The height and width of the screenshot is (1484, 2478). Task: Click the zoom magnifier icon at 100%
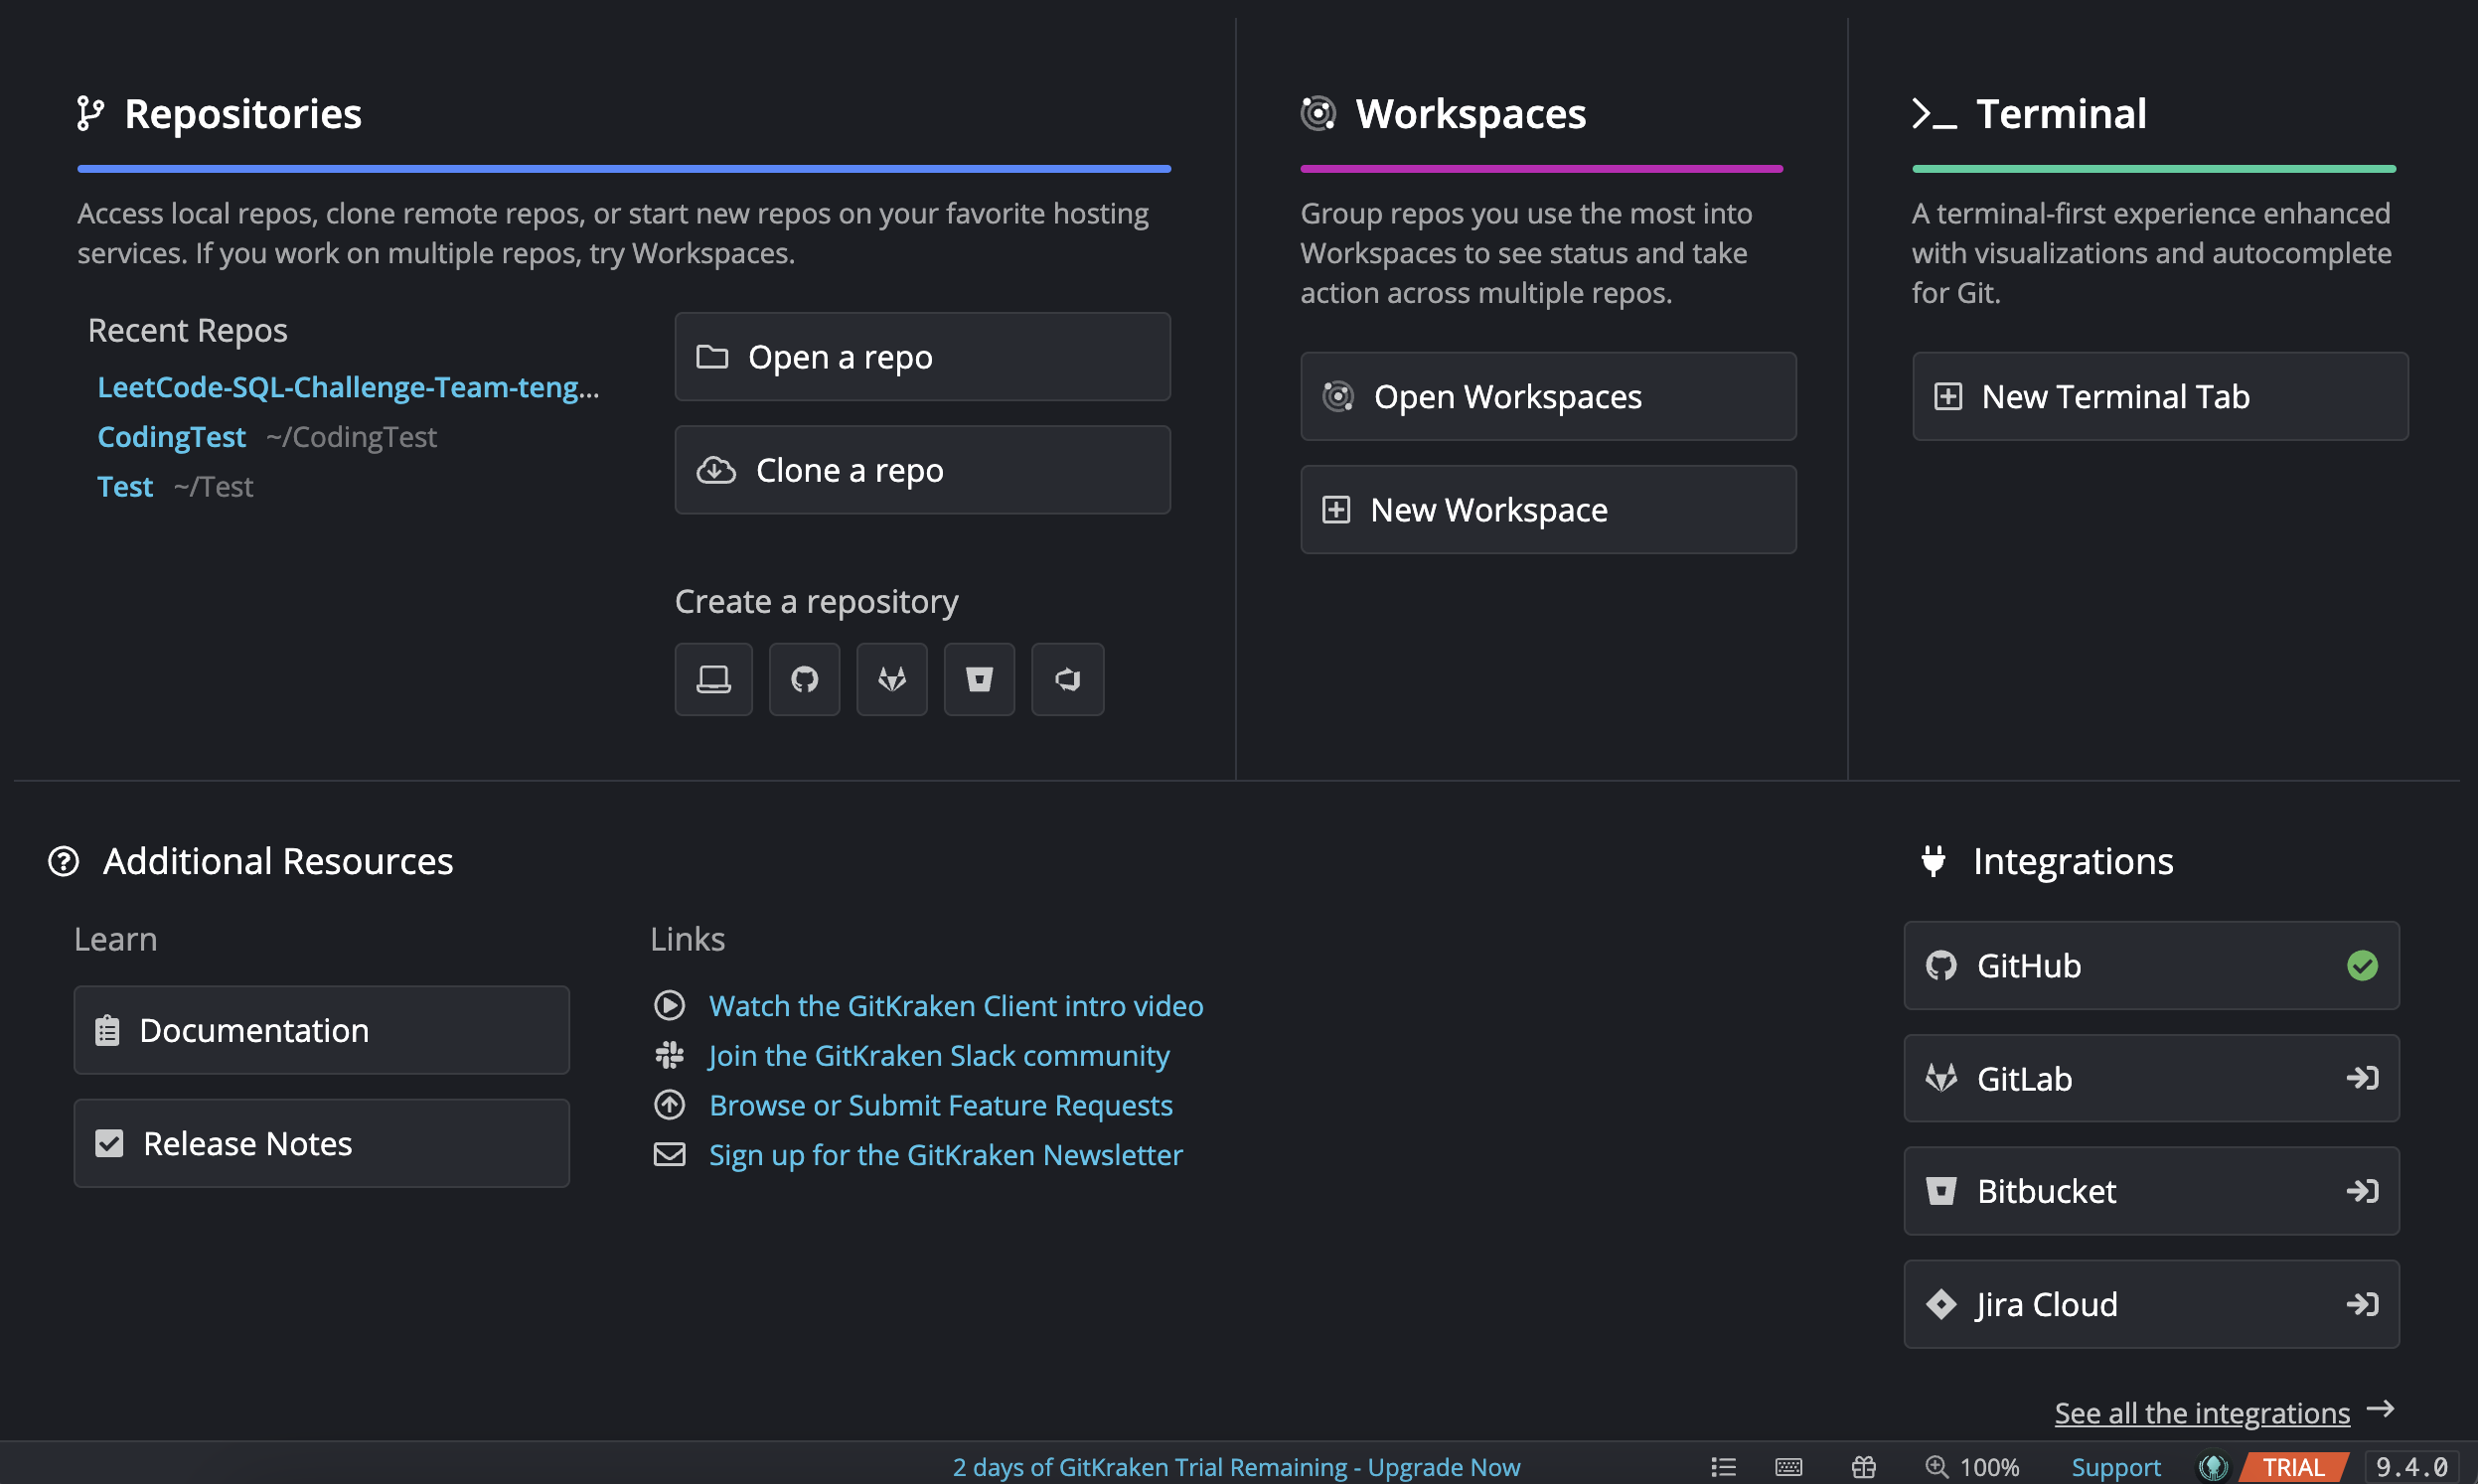[1937, 1467]
